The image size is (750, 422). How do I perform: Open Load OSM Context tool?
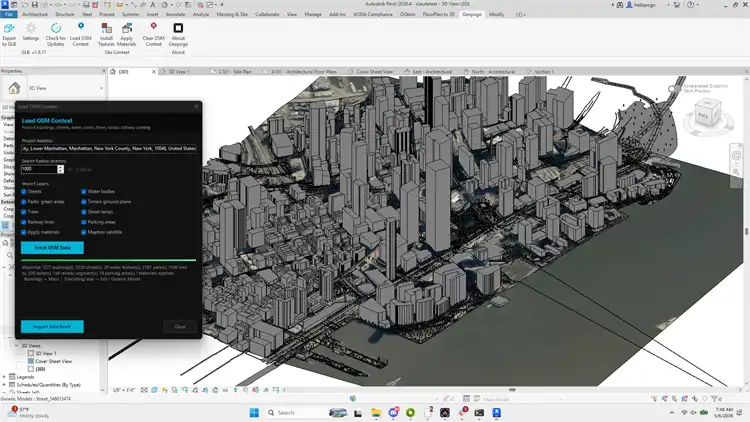(80, 34)
